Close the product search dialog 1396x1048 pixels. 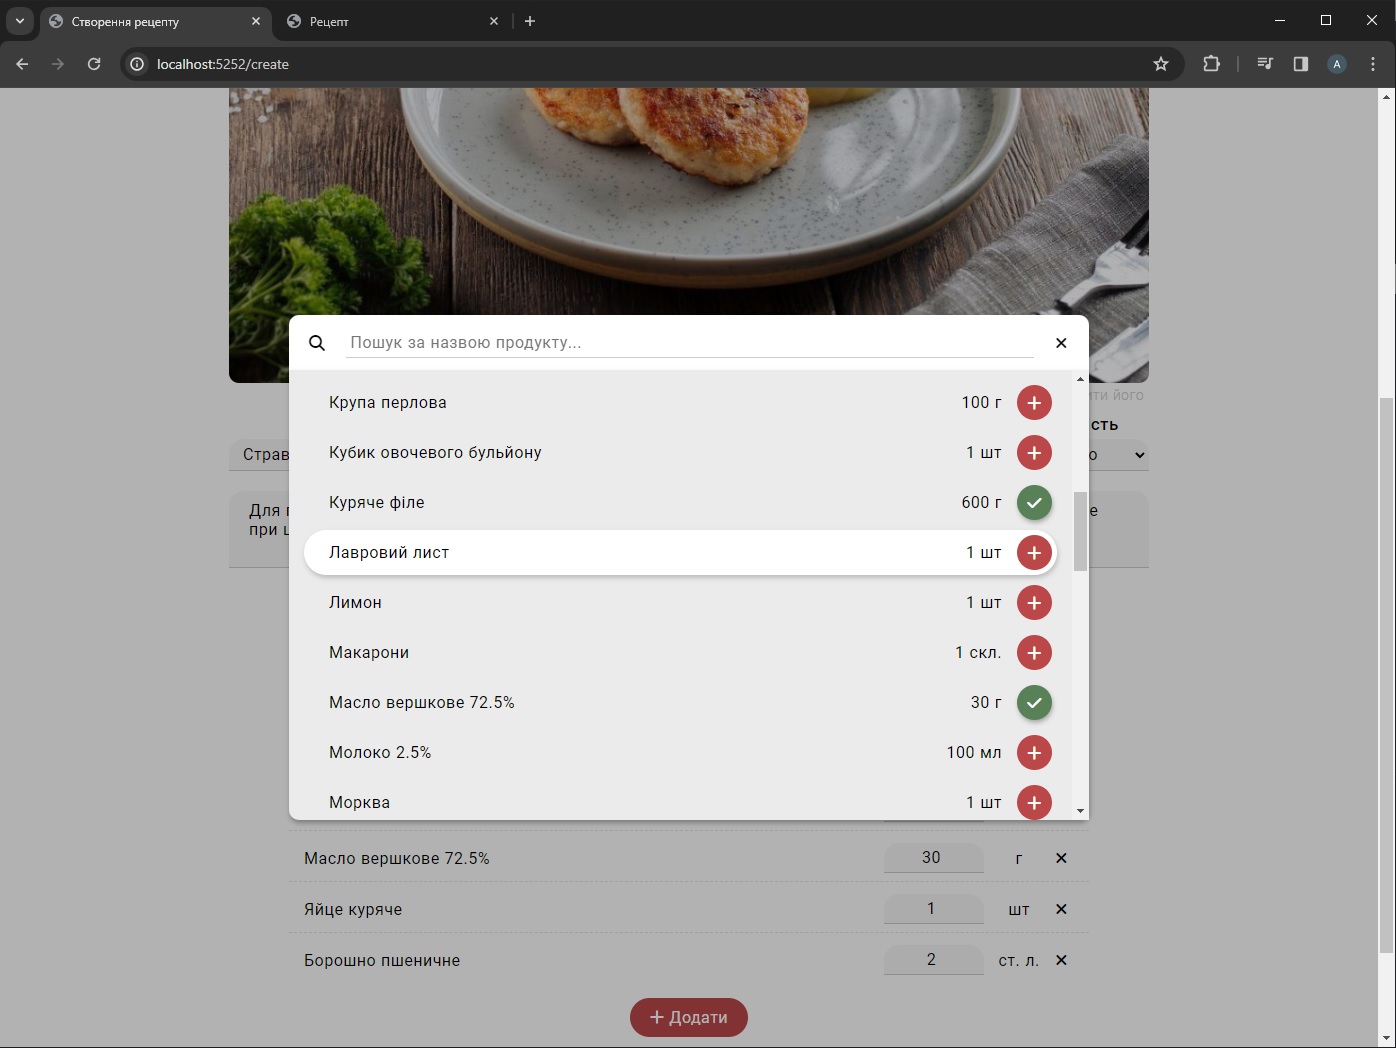(1061, 343)
